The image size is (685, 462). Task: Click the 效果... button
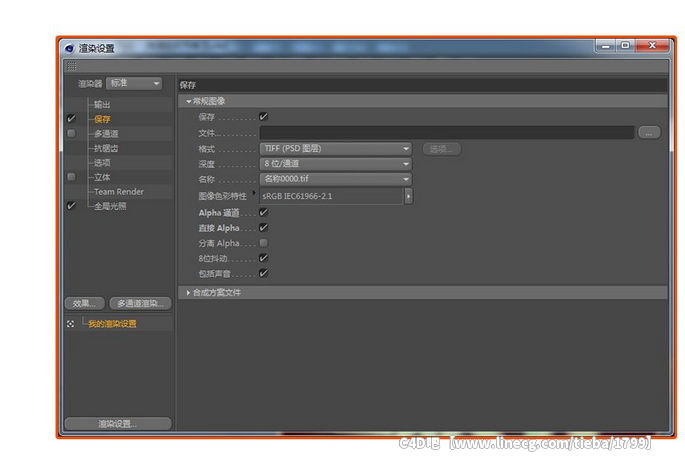tap(84, 303)
